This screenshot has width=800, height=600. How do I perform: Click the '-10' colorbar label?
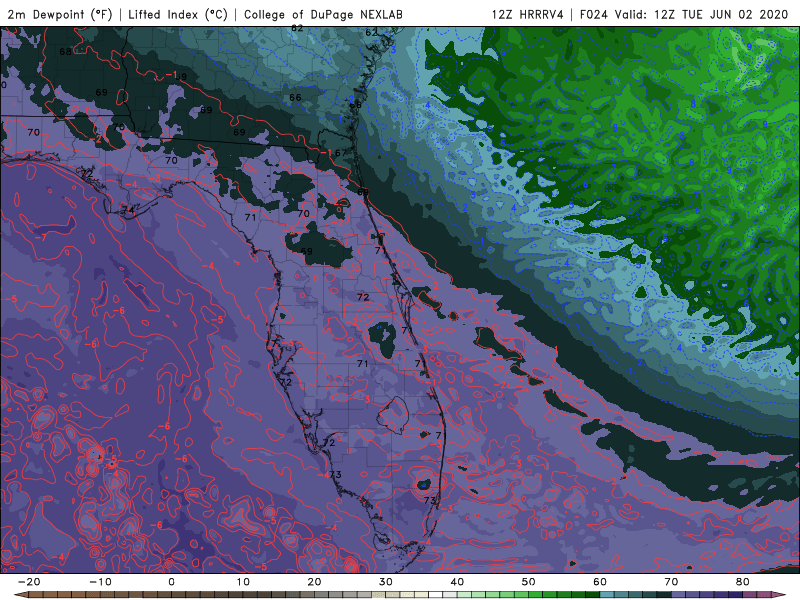coord(100,582)
